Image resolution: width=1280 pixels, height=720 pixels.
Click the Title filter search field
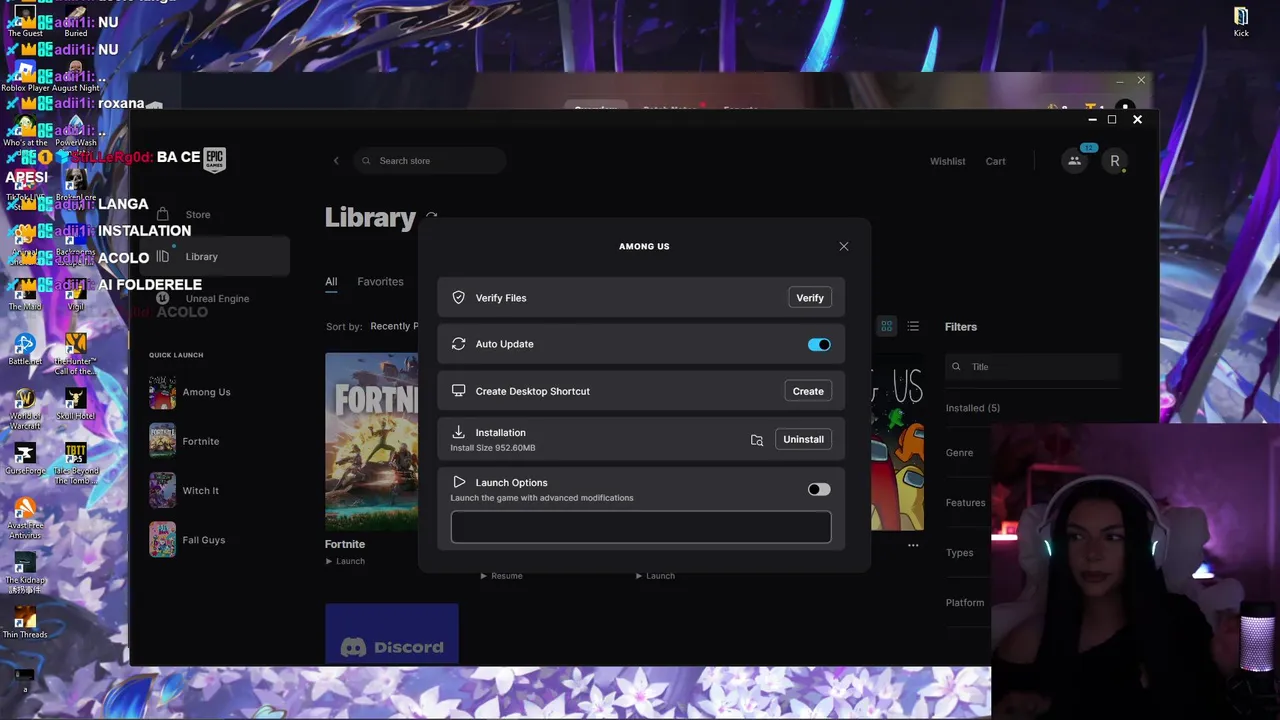1032,367
